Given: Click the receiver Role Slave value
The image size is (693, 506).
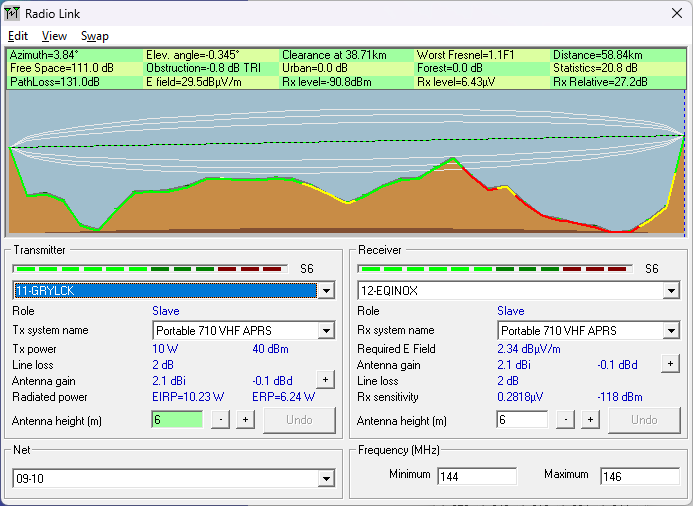Looking at the screenshot, I should (x=510, y=311).
